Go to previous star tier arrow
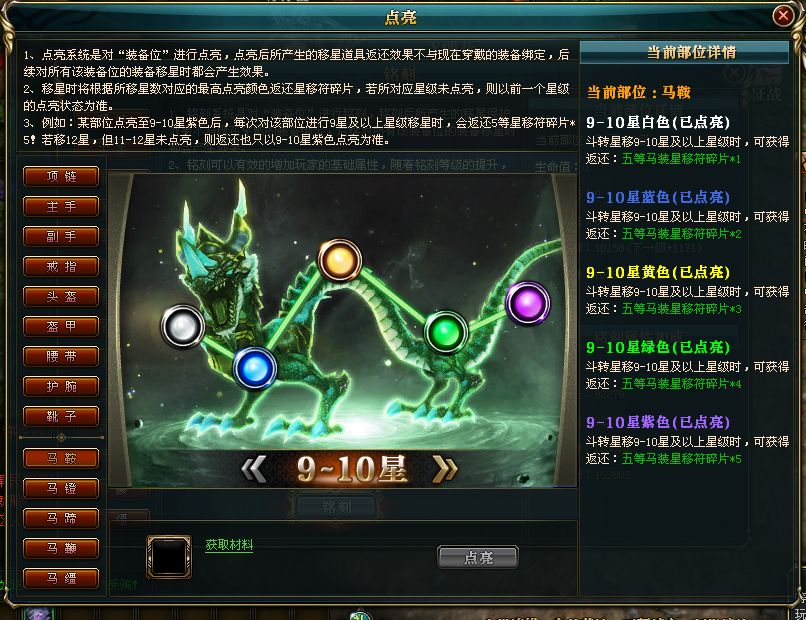806x620 pixels. pyautogui.click(x=254, y=469)
